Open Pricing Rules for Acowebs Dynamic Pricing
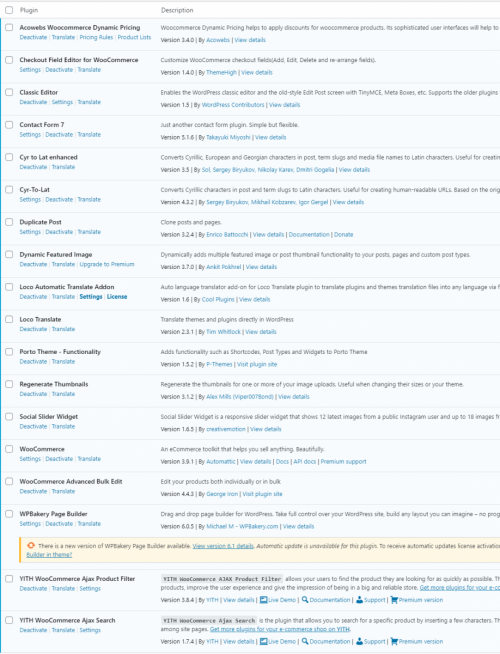This screenshot has width=500, height=654. pyautogui.click(x=96, y=37)
